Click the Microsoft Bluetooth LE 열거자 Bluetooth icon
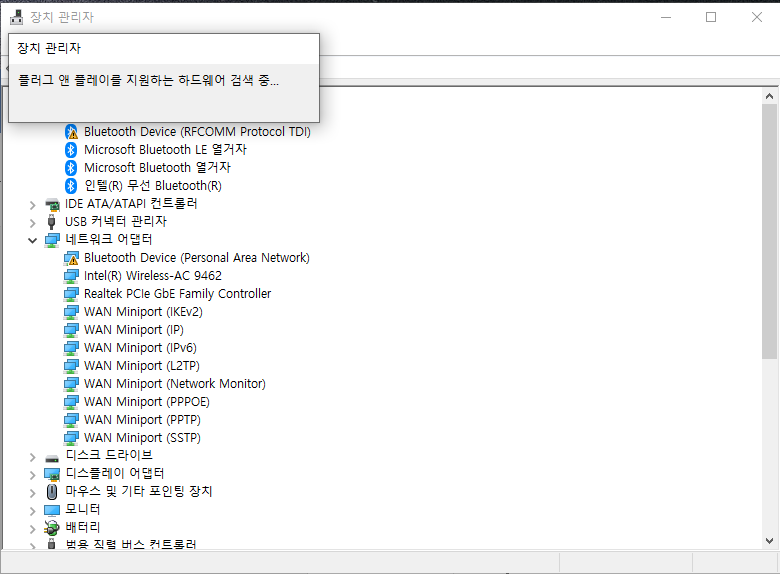 point(71,150)
